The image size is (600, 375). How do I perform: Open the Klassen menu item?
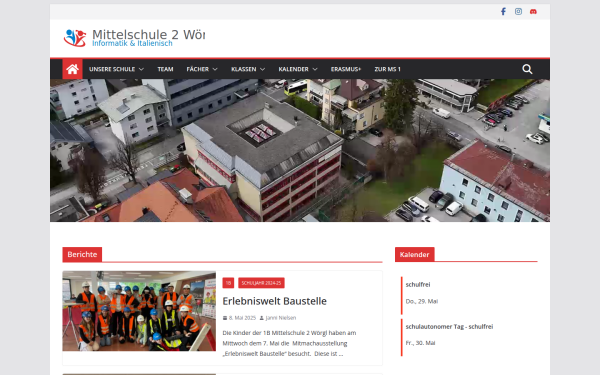tap(244, 69)
